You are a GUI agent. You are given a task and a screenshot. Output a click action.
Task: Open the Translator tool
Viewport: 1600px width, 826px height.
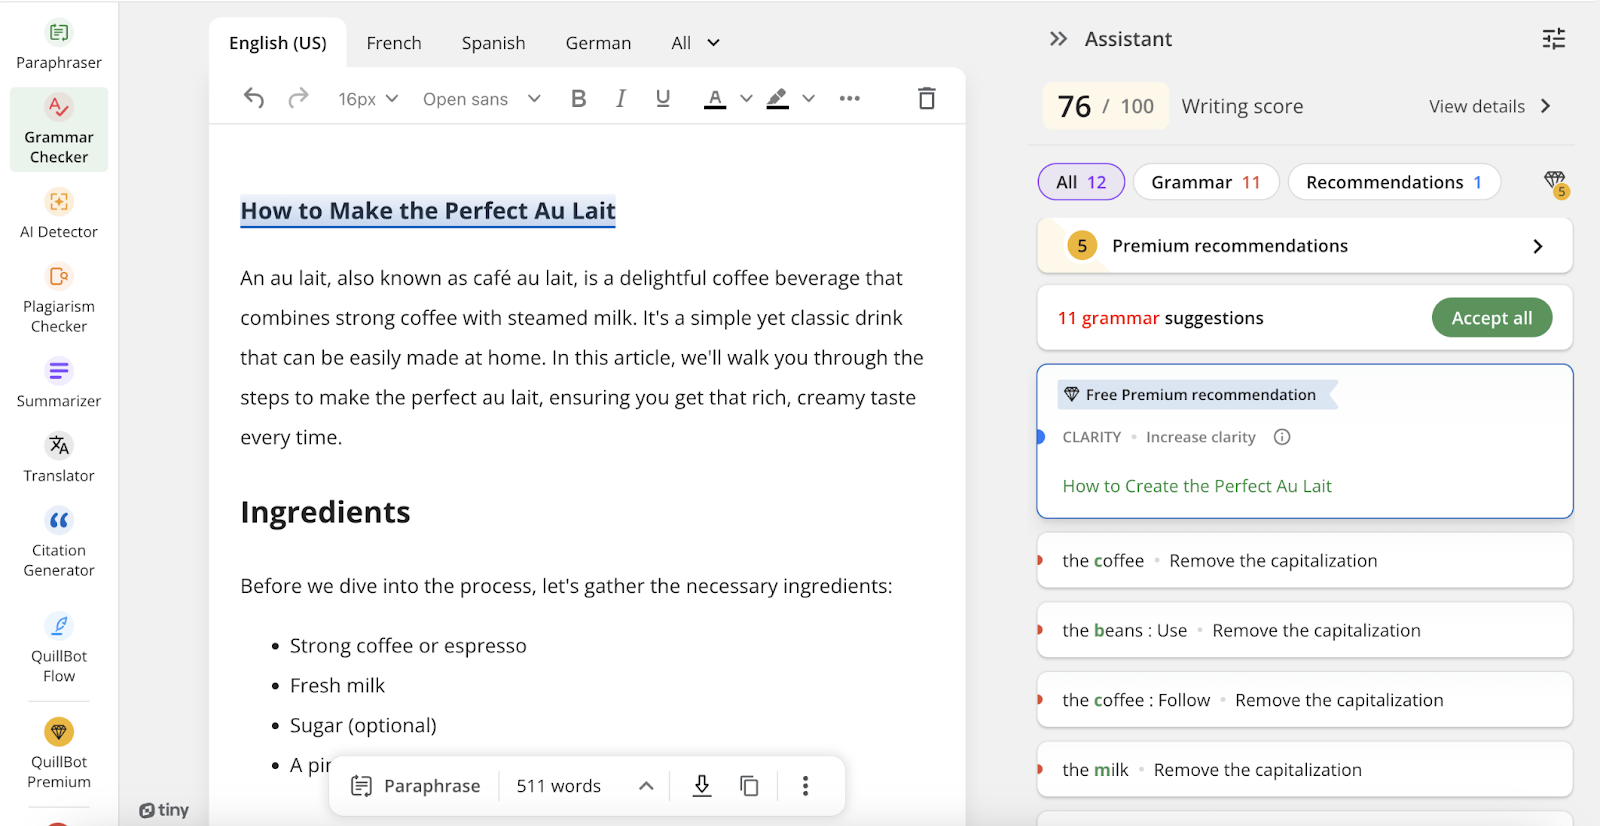pyautogui.click(x=59, y=457)
